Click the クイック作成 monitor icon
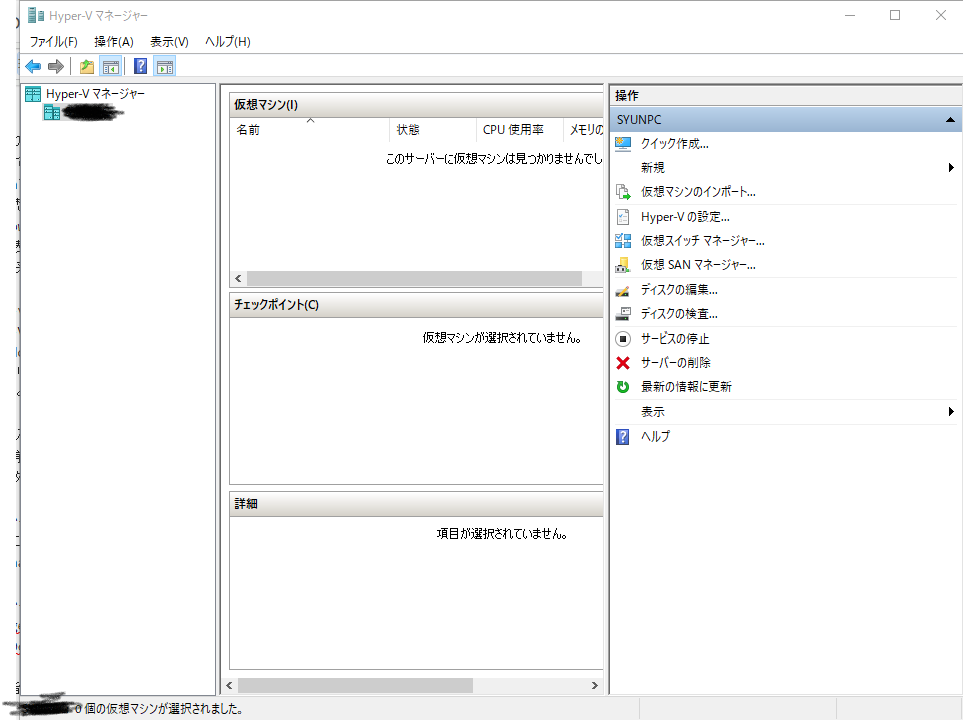Screen dimensions: 963x720 coord(623,144)
